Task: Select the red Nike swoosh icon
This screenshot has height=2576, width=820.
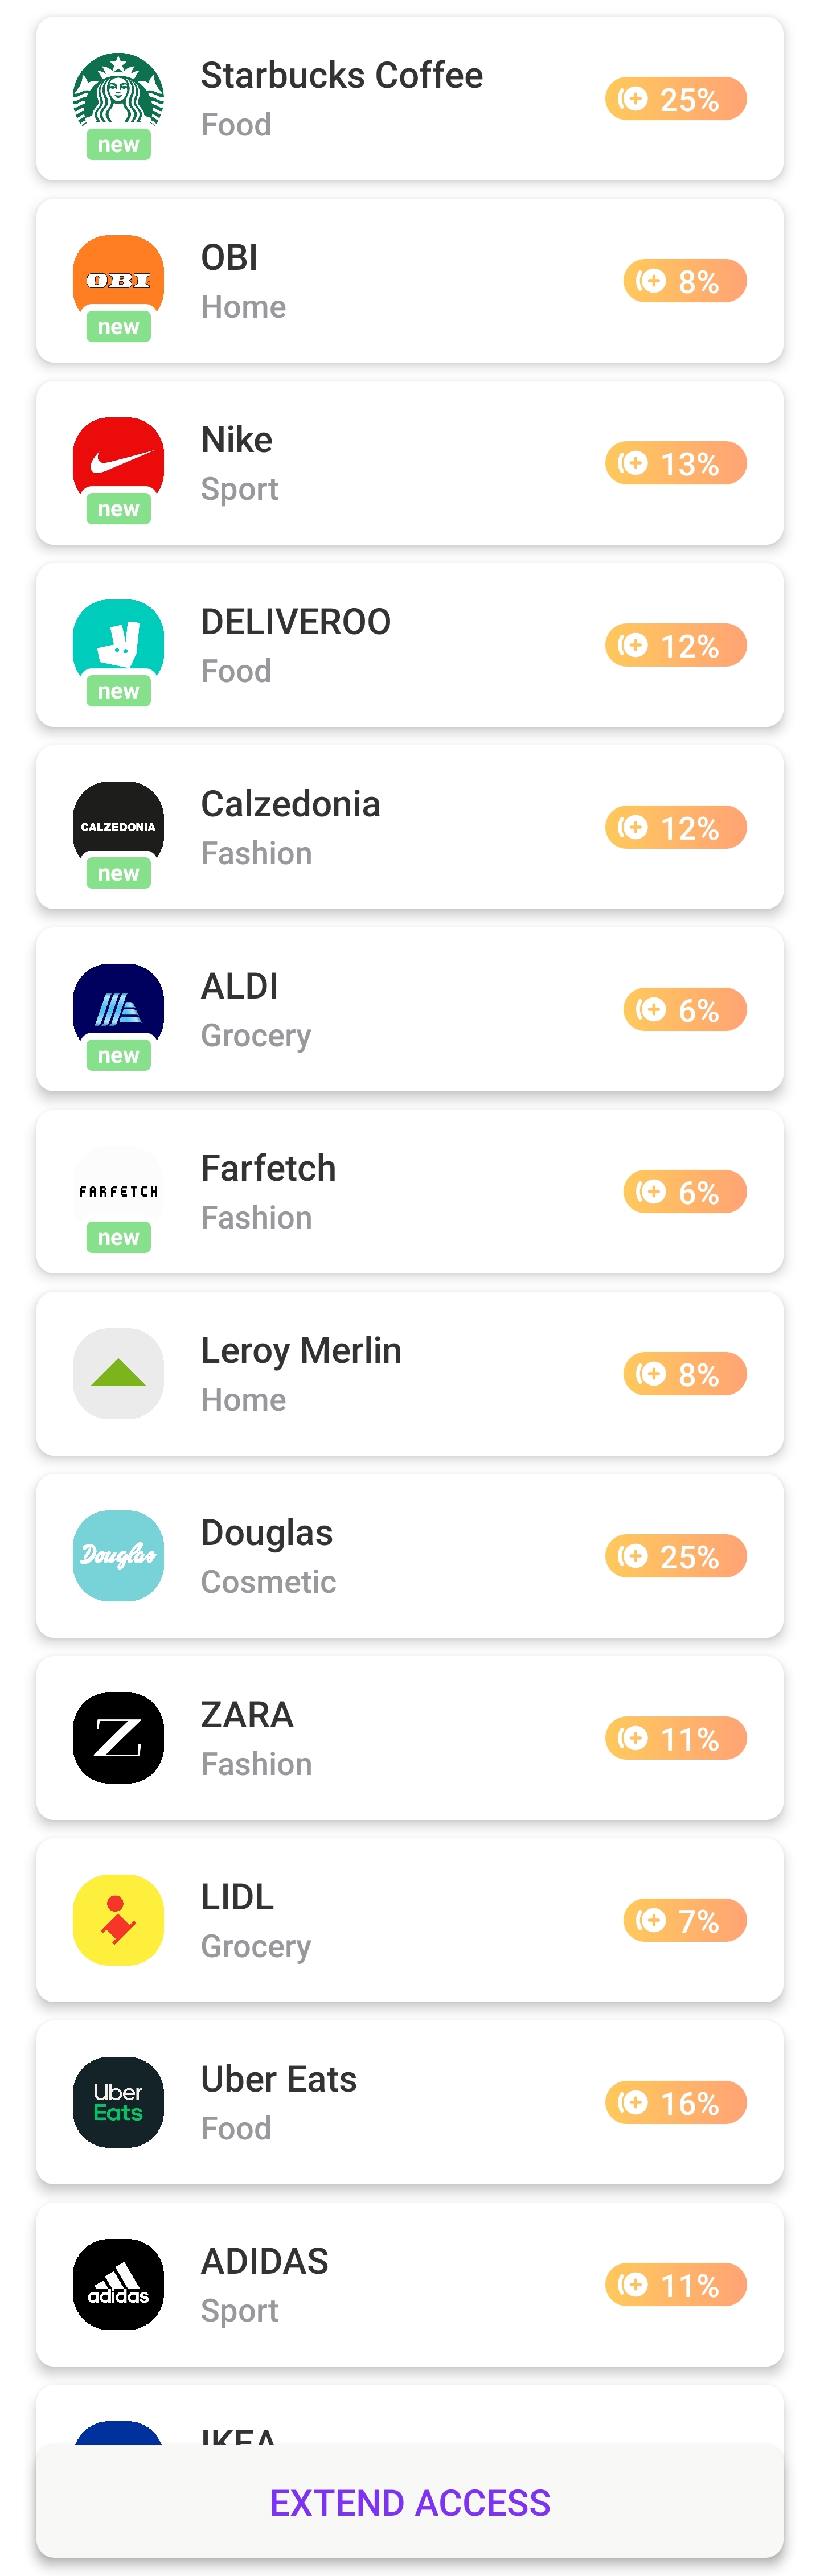Action: tap(118, 462)
